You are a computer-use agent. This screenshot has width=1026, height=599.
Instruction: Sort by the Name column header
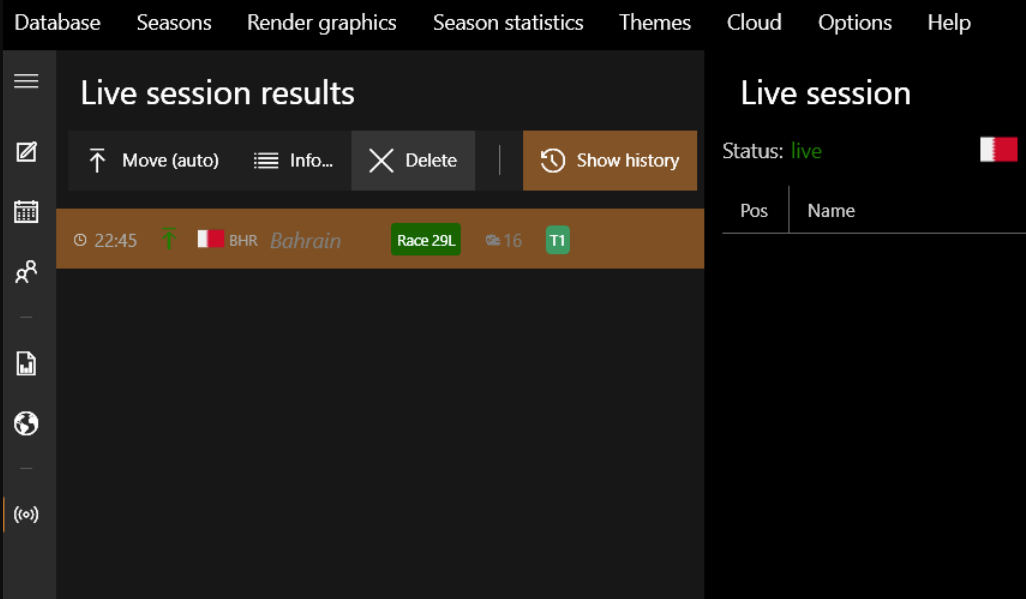point(831,210)
